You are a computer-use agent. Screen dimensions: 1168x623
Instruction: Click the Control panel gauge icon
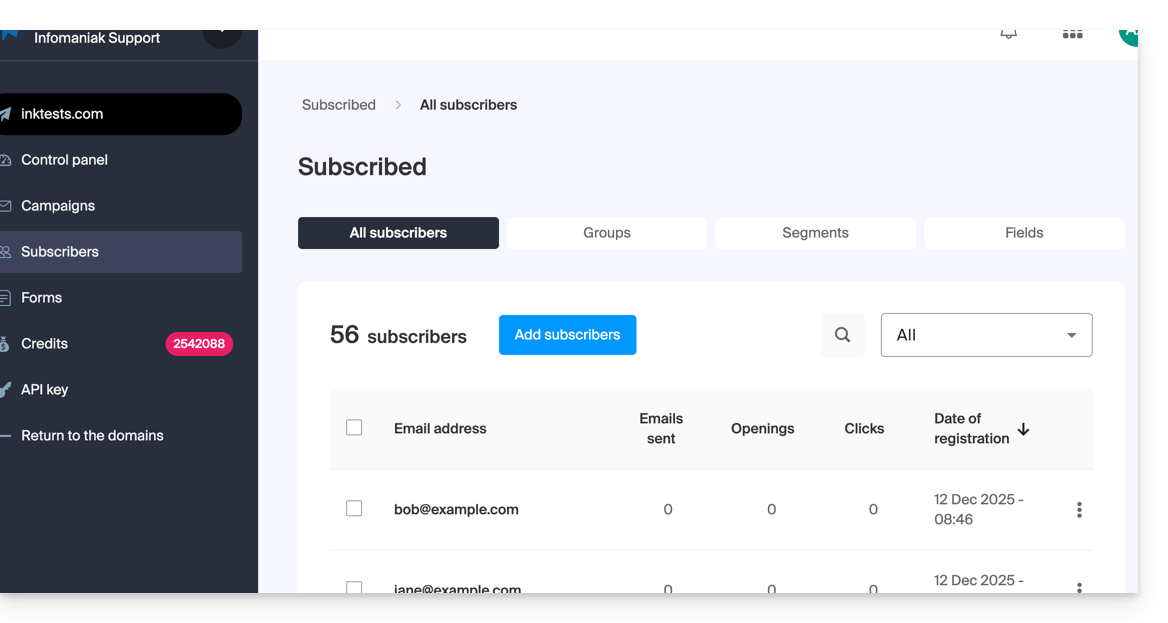click(x=6, y=160)
